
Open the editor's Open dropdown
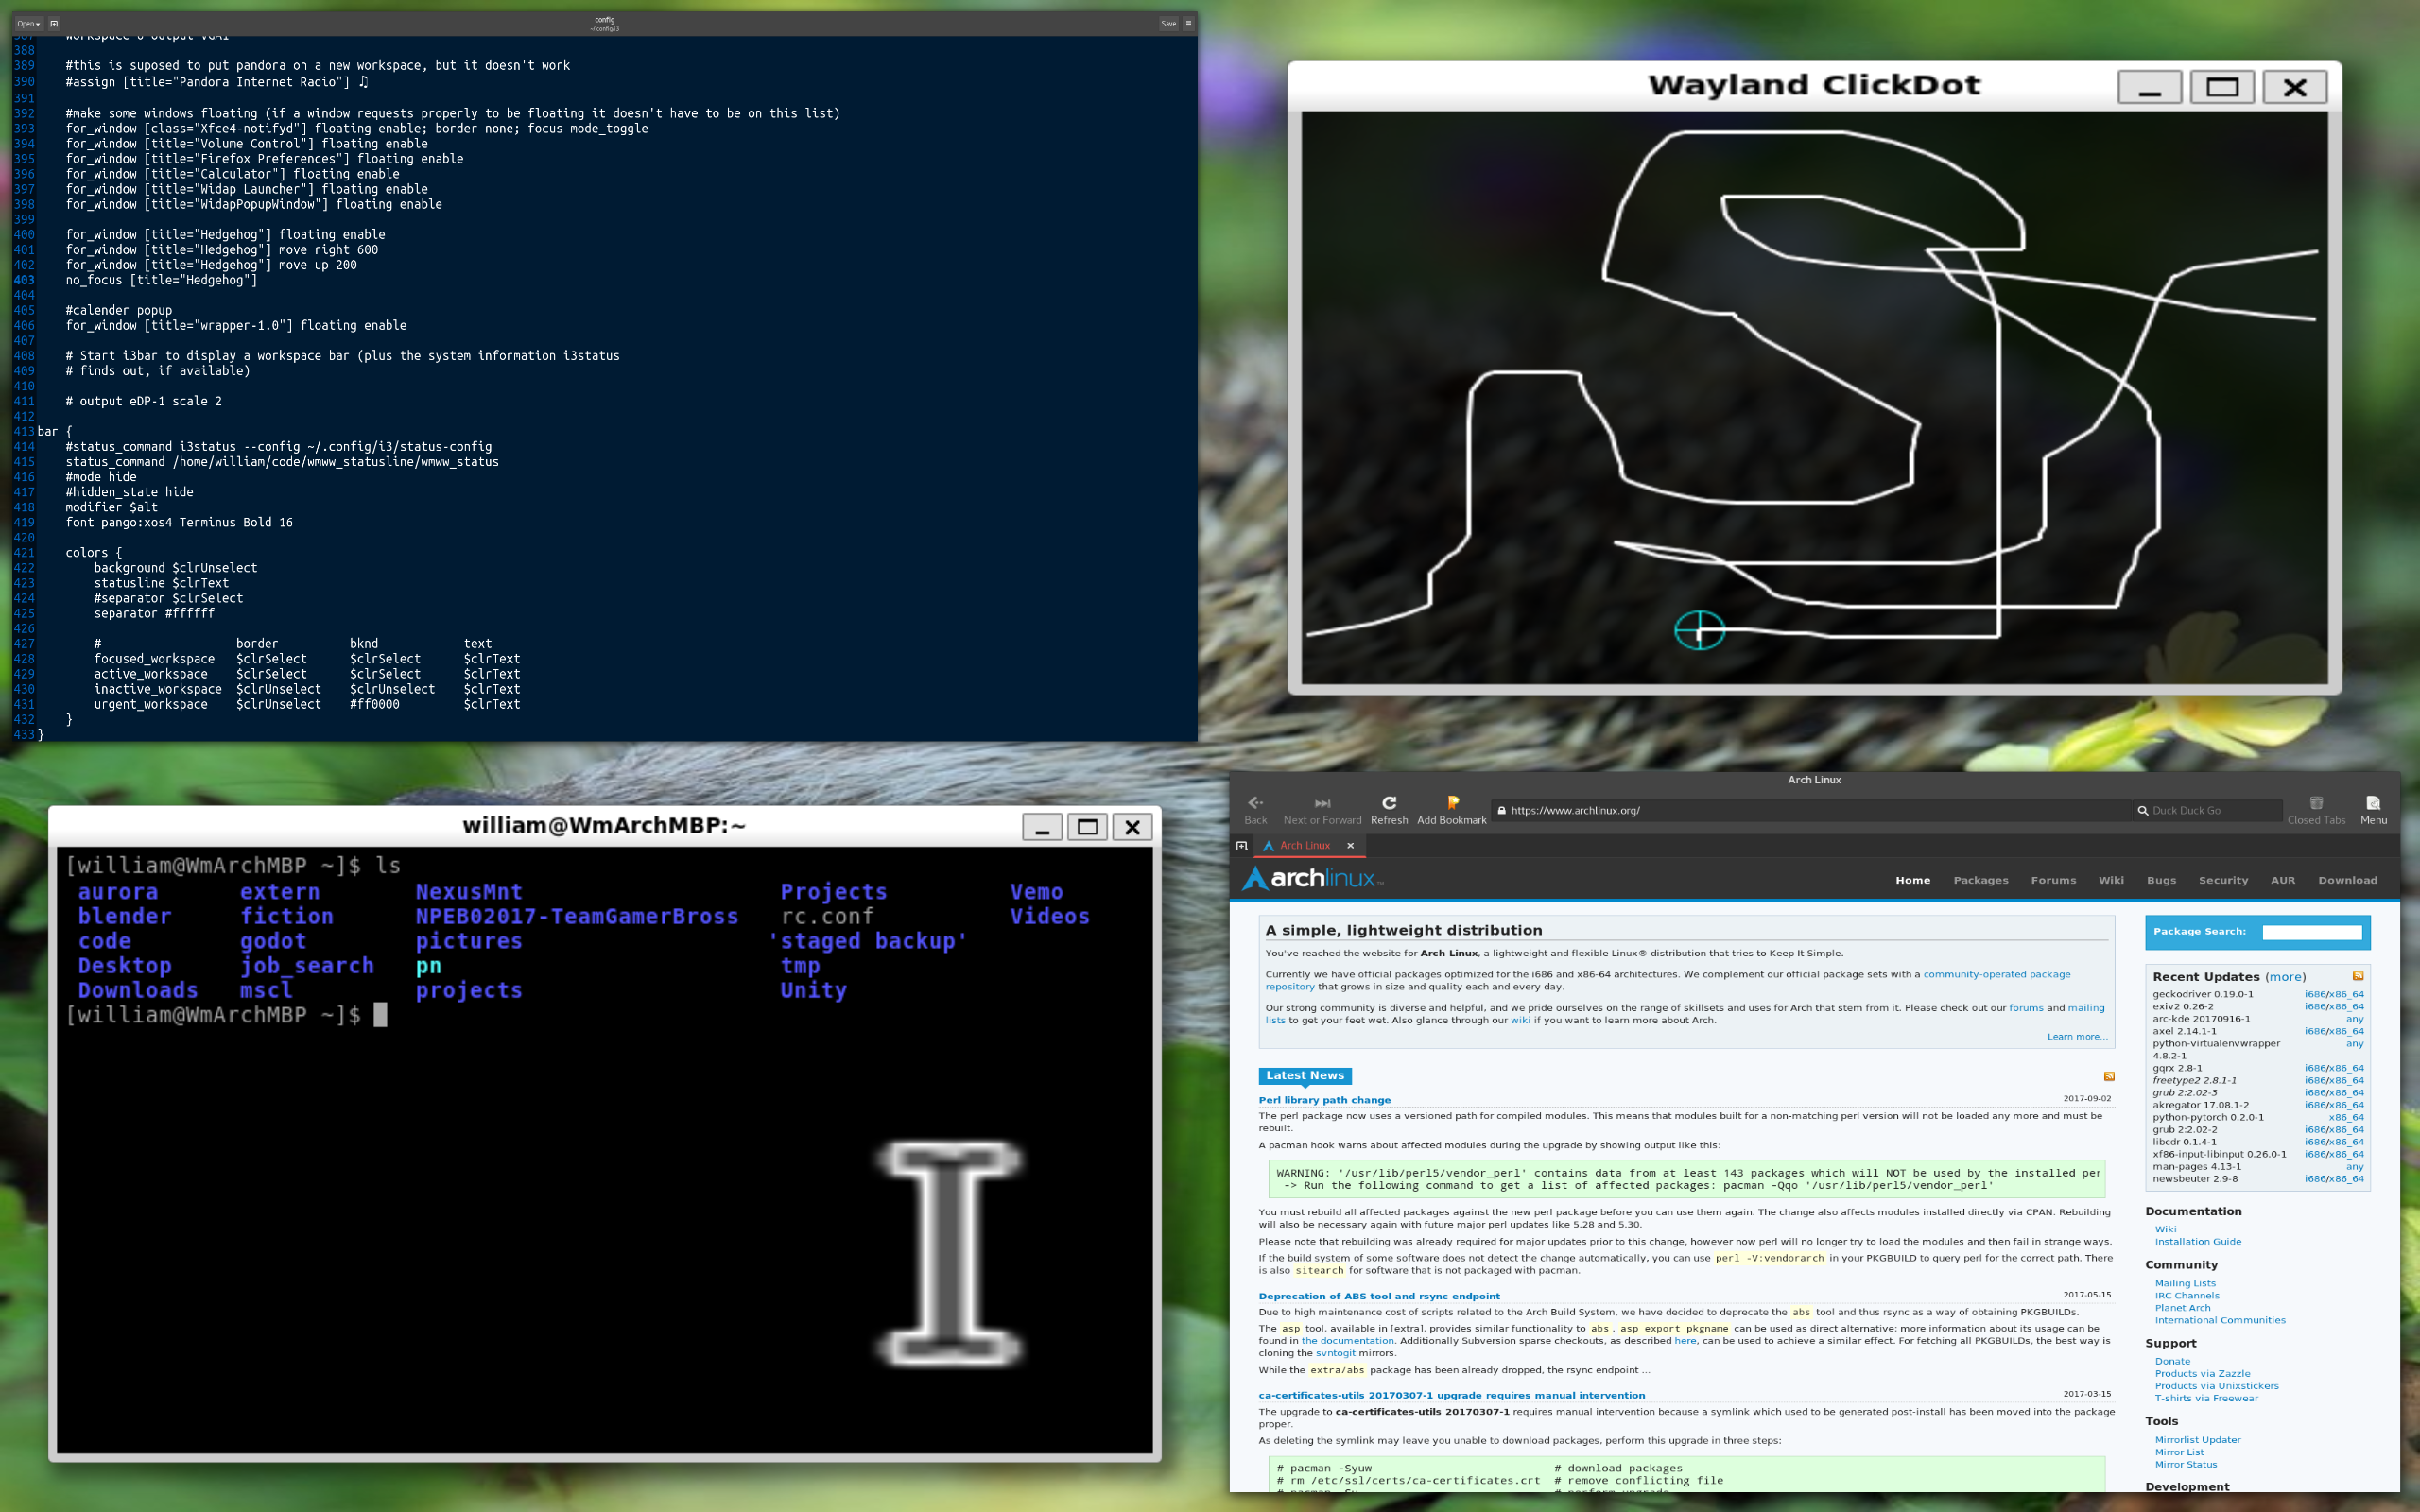pyautogui.click(x=28, y=23)
